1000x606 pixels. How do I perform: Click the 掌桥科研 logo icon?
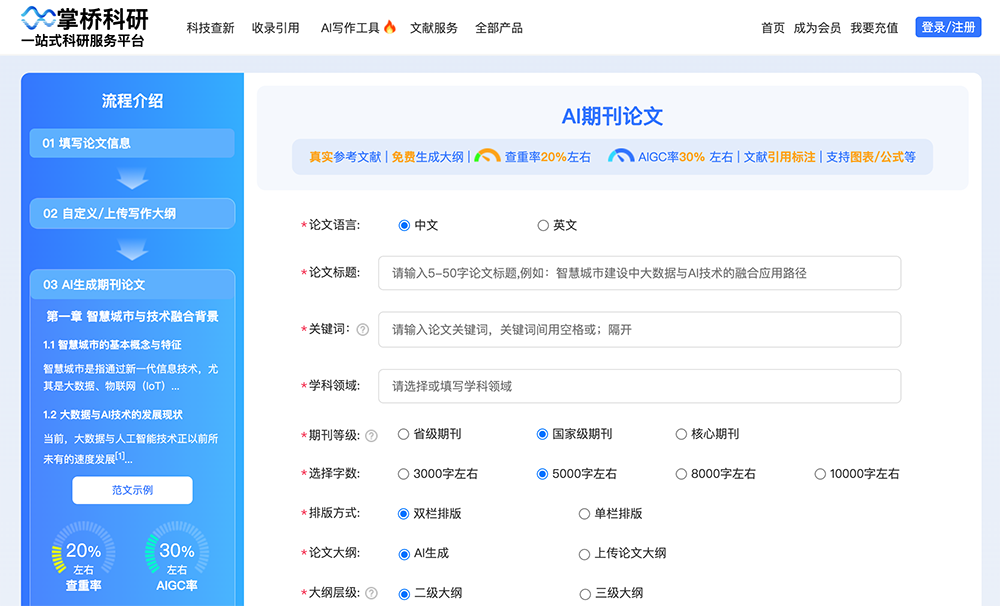[38, 17]
